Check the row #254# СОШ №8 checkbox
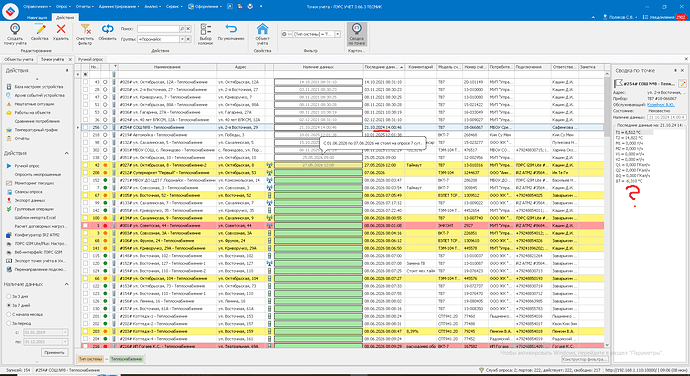The height and width of the screenshot is (376, 690). [x=85, y=127]
